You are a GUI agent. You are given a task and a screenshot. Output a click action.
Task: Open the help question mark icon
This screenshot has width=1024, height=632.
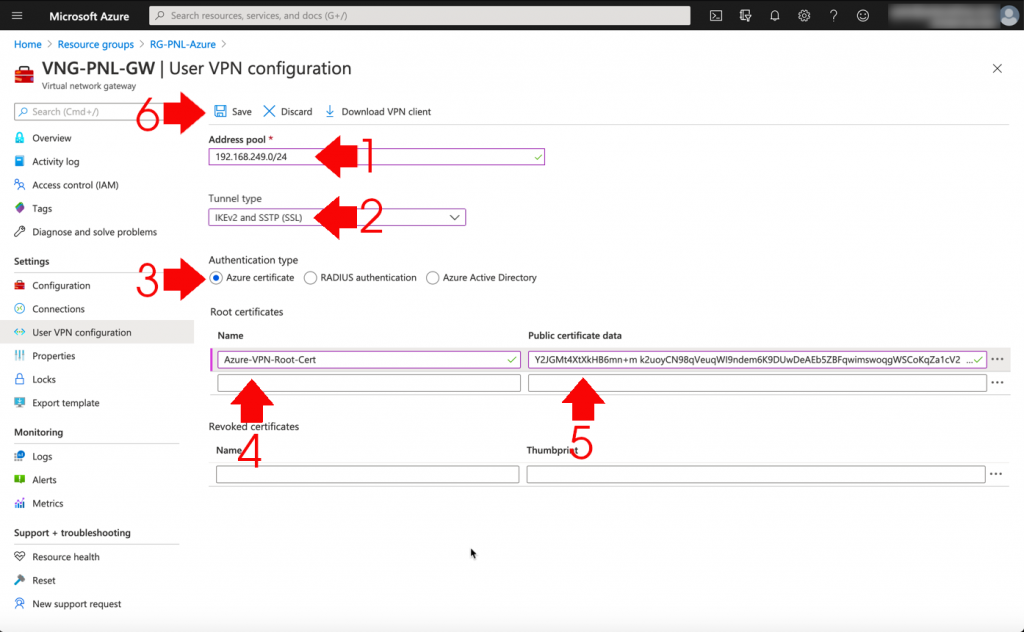(x=832, y=15)
